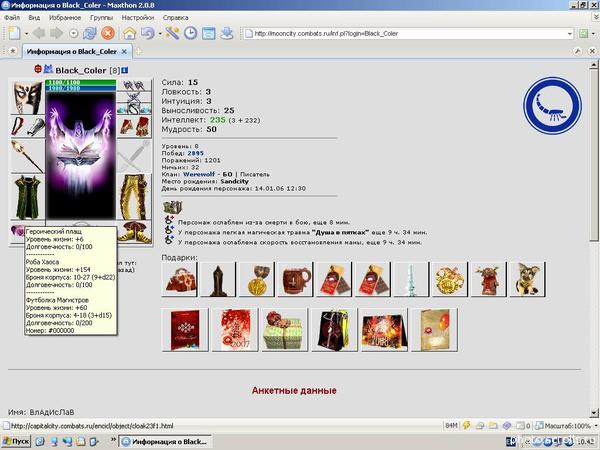600x450 pixels.
Task: Click the Анкетные данные heading
Action: (x=294, y=391)
